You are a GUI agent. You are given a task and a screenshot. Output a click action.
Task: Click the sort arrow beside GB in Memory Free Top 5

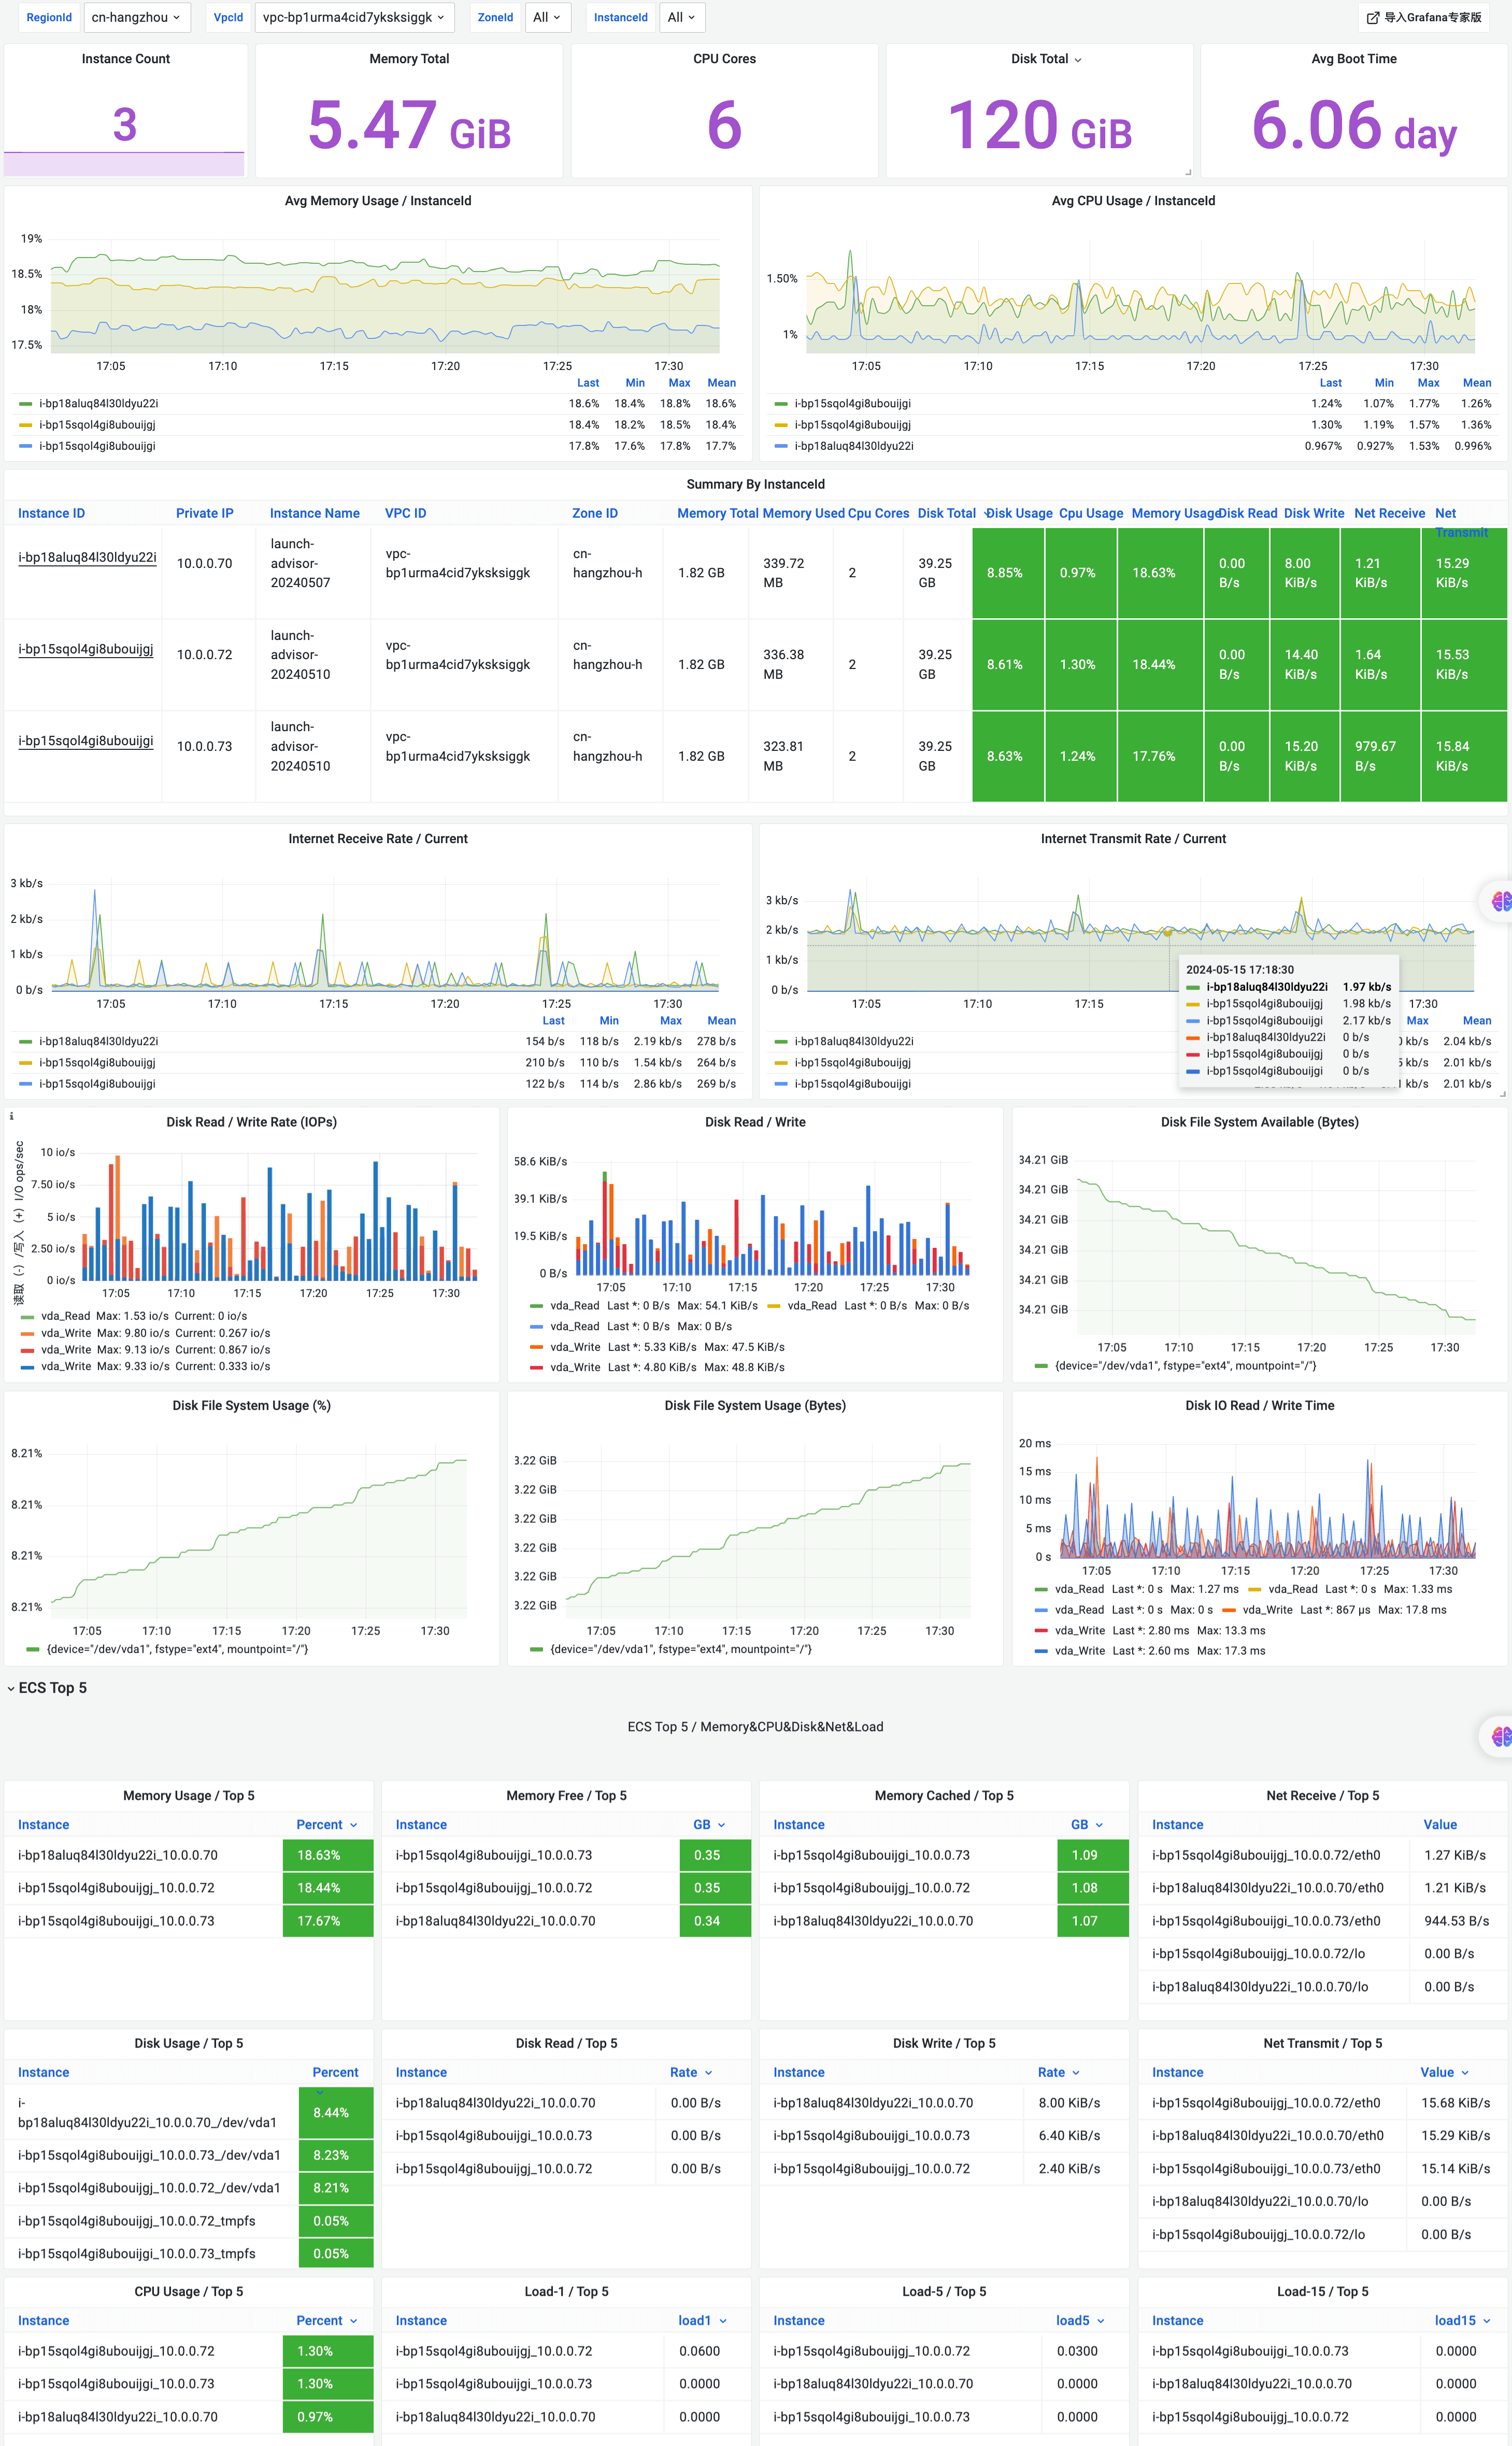(721, 1825)
